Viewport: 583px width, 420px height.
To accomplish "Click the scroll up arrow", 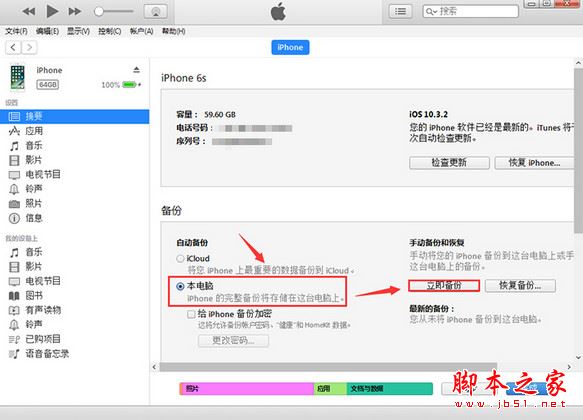I will click(x=579, y=63).
